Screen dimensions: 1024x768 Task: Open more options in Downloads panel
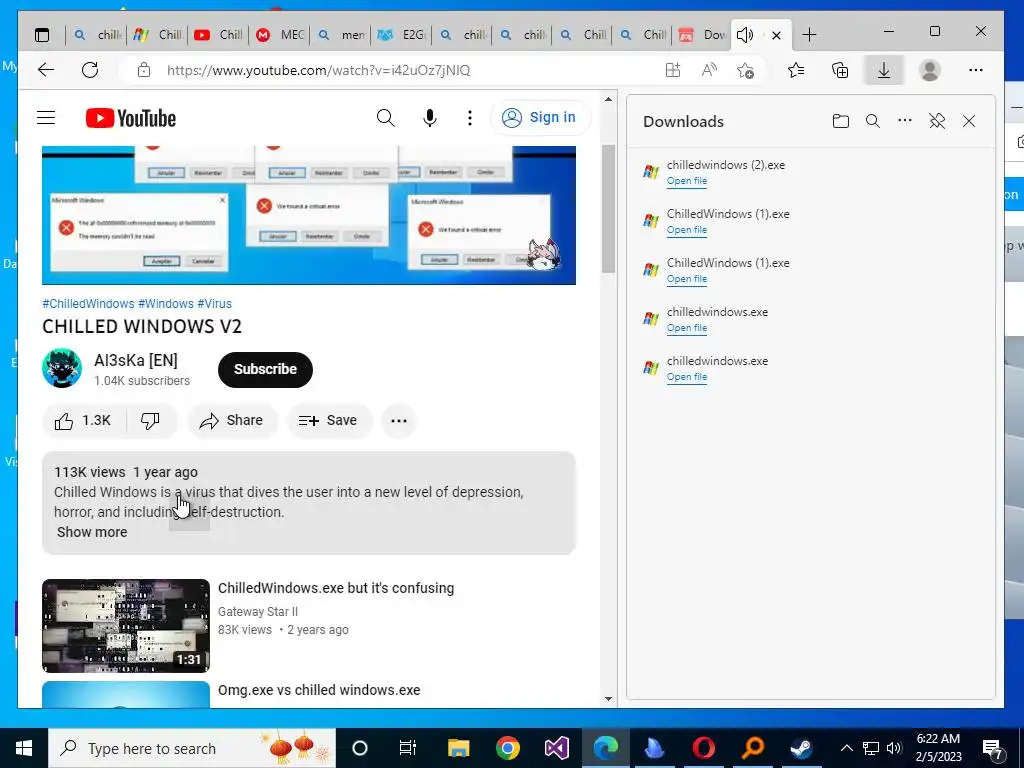pos(904,120)
